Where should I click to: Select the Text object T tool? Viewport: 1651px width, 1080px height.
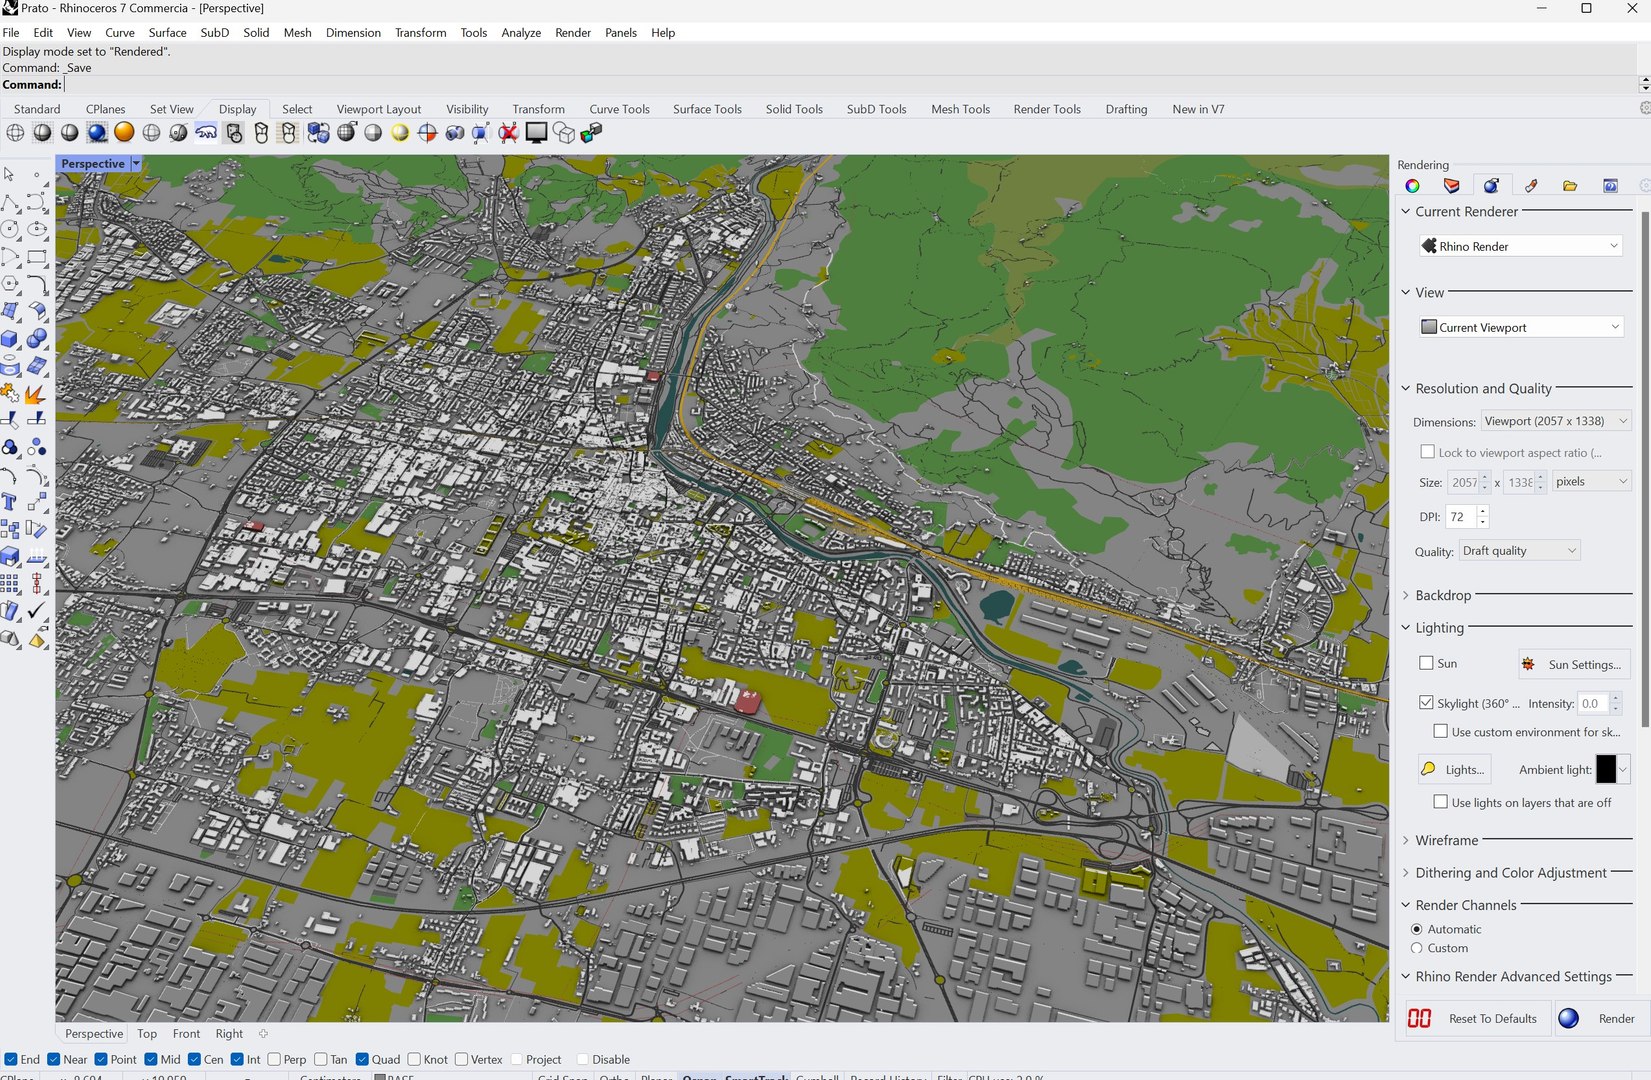(10, 502)
